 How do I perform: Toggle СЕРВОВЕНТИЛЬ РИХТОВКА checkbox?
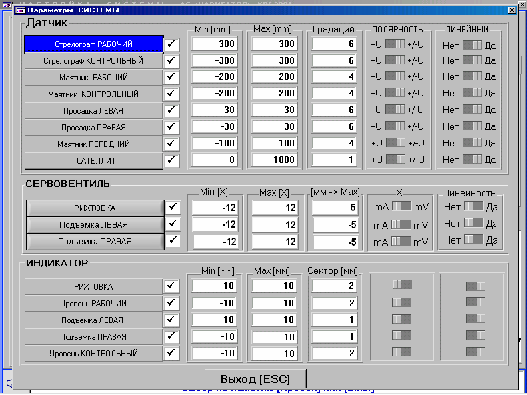tap(173, 207)
